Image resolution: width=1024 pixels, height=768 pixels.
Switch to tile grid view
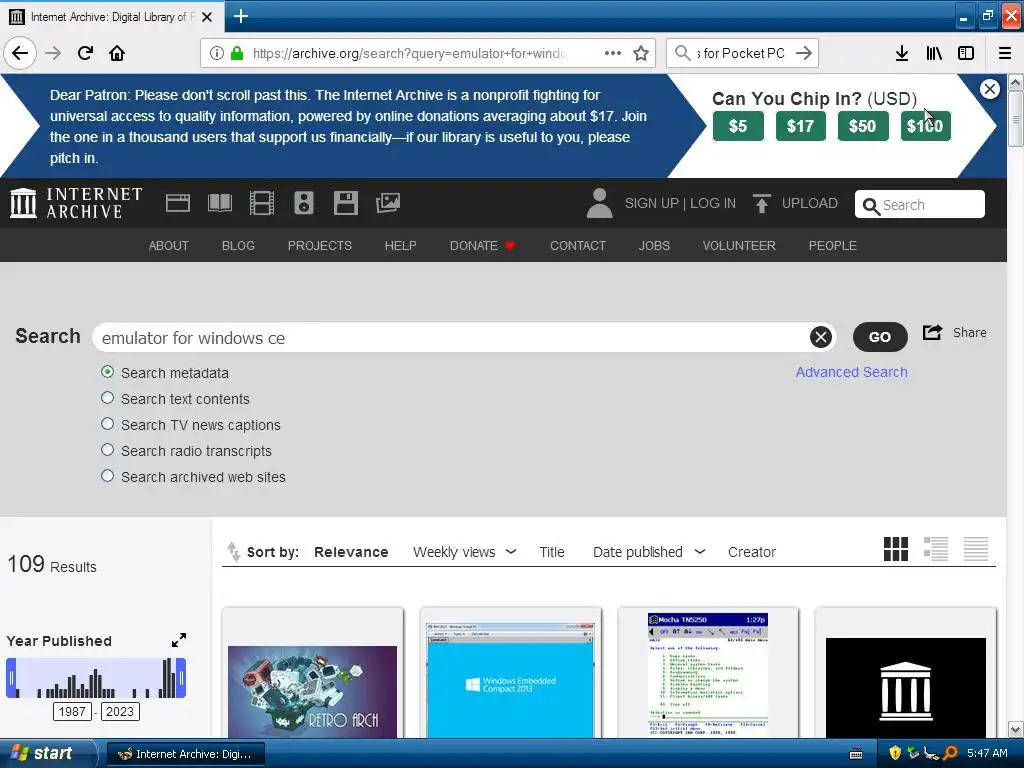[896, 549]
